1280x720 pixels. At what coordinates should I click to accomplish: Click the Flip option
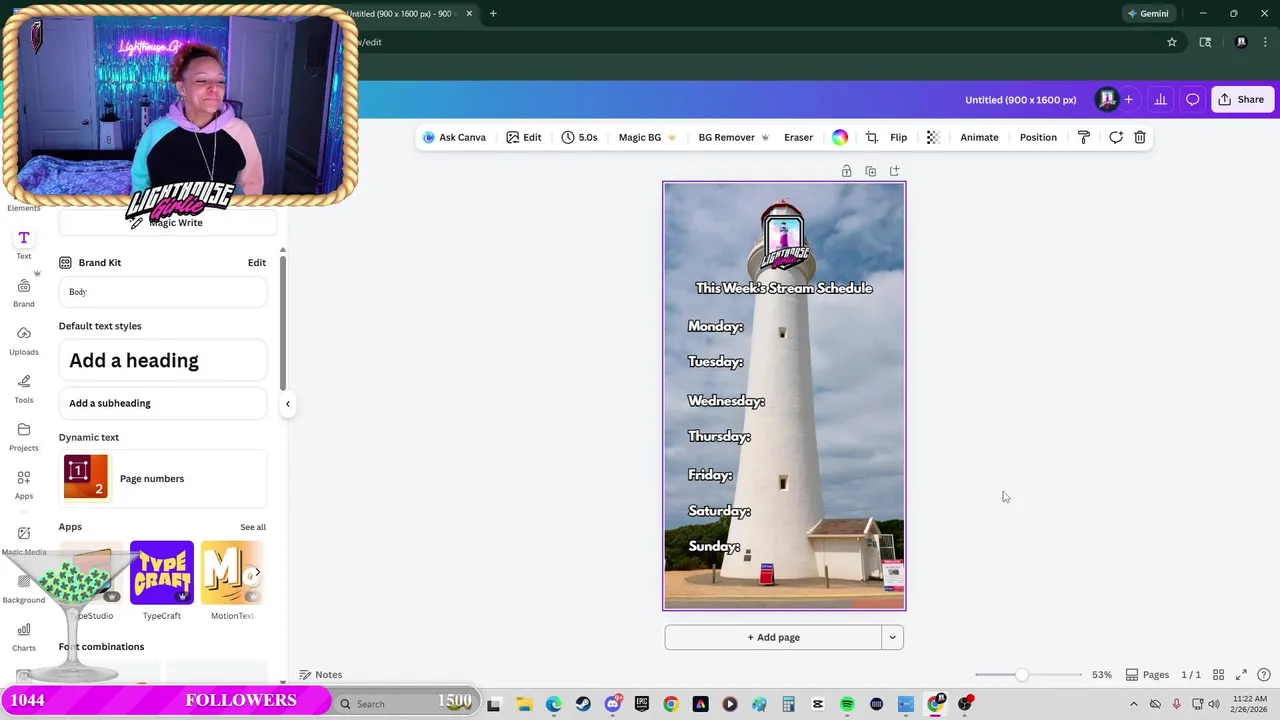[x=899, y=137]
